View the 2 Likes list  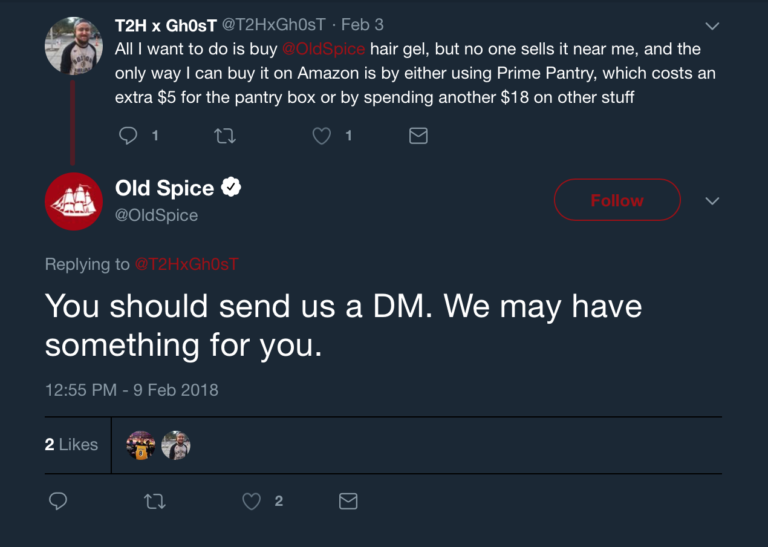point(71,444)
